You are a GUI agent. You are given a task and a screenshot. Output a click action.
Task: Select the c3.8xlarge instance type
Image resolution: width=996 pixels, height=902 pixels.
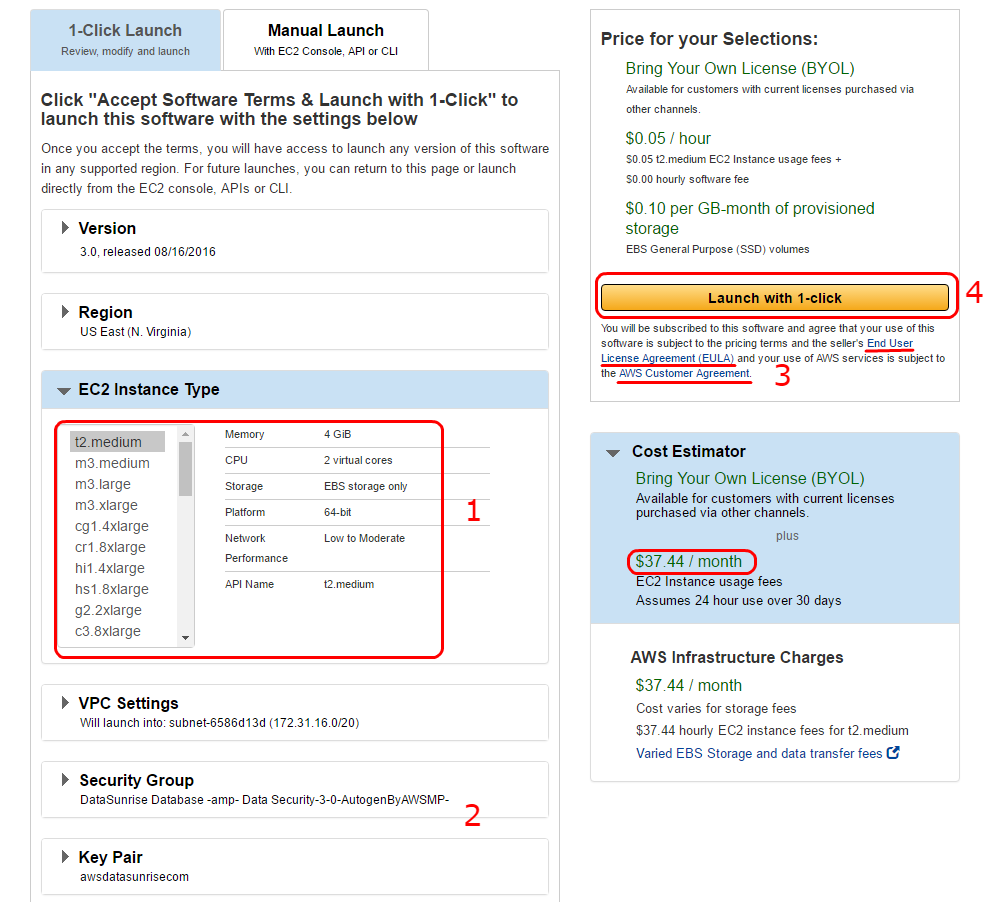(108, 631)
